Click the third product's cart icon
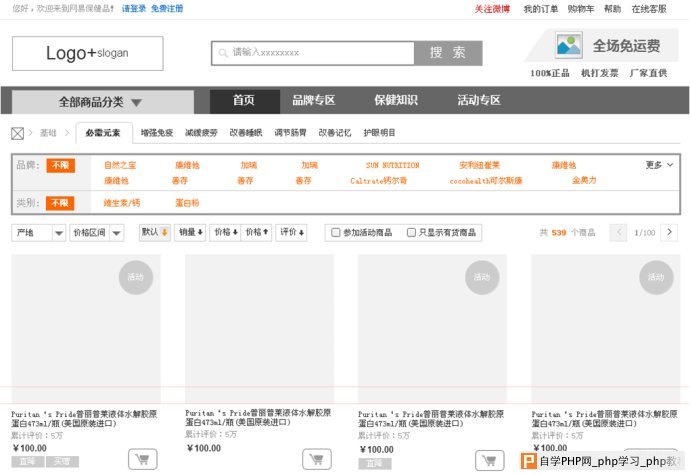 (x=490, y=459)
